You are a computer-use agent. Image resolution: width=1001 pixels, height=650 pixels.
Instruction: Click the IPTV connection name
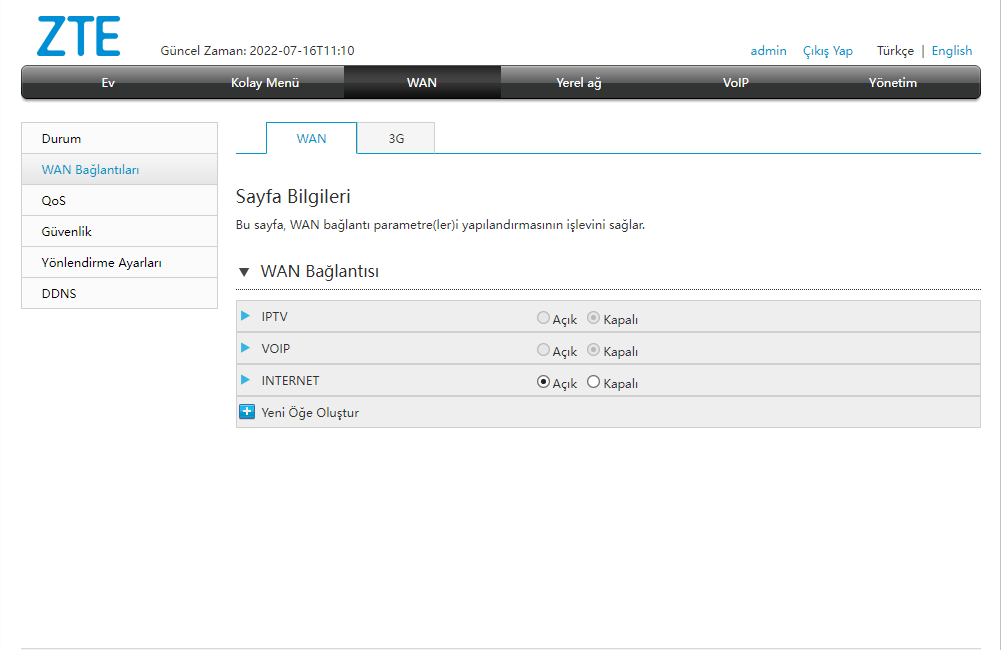click(x=275, y=317)
